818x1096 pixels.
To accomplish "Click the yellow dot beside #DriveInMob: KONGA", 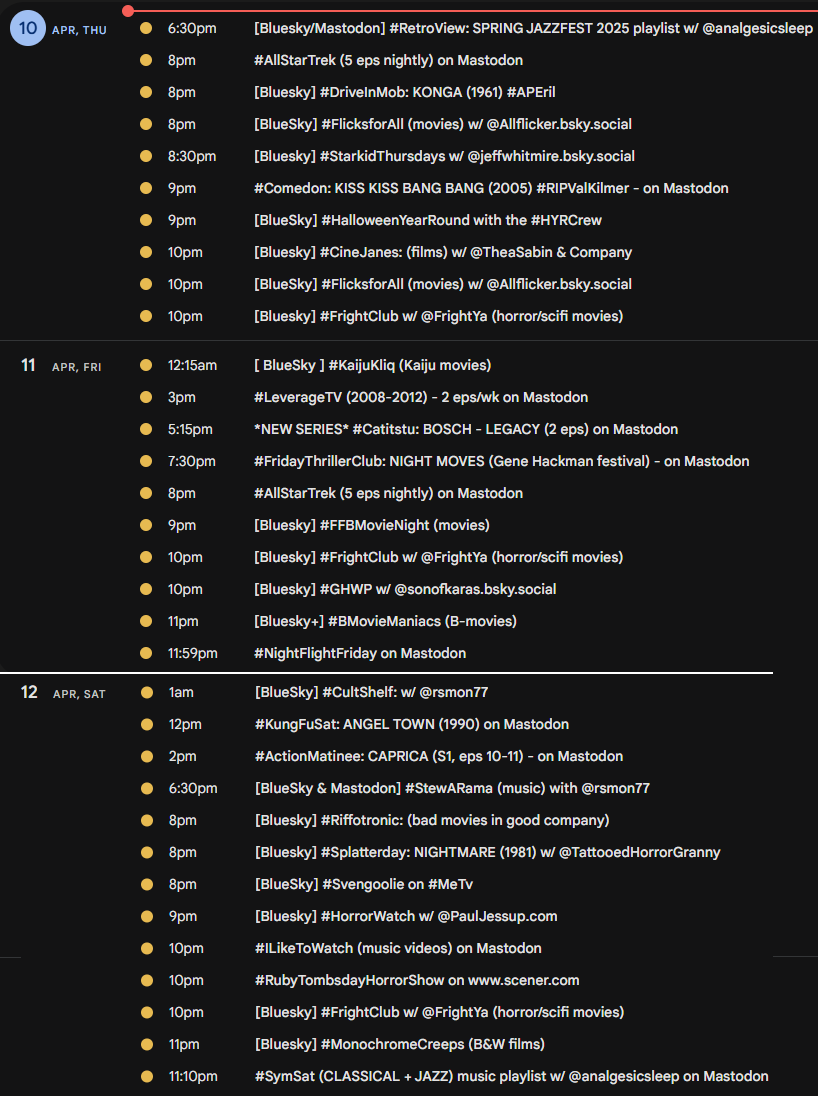I will click(145, 92).
